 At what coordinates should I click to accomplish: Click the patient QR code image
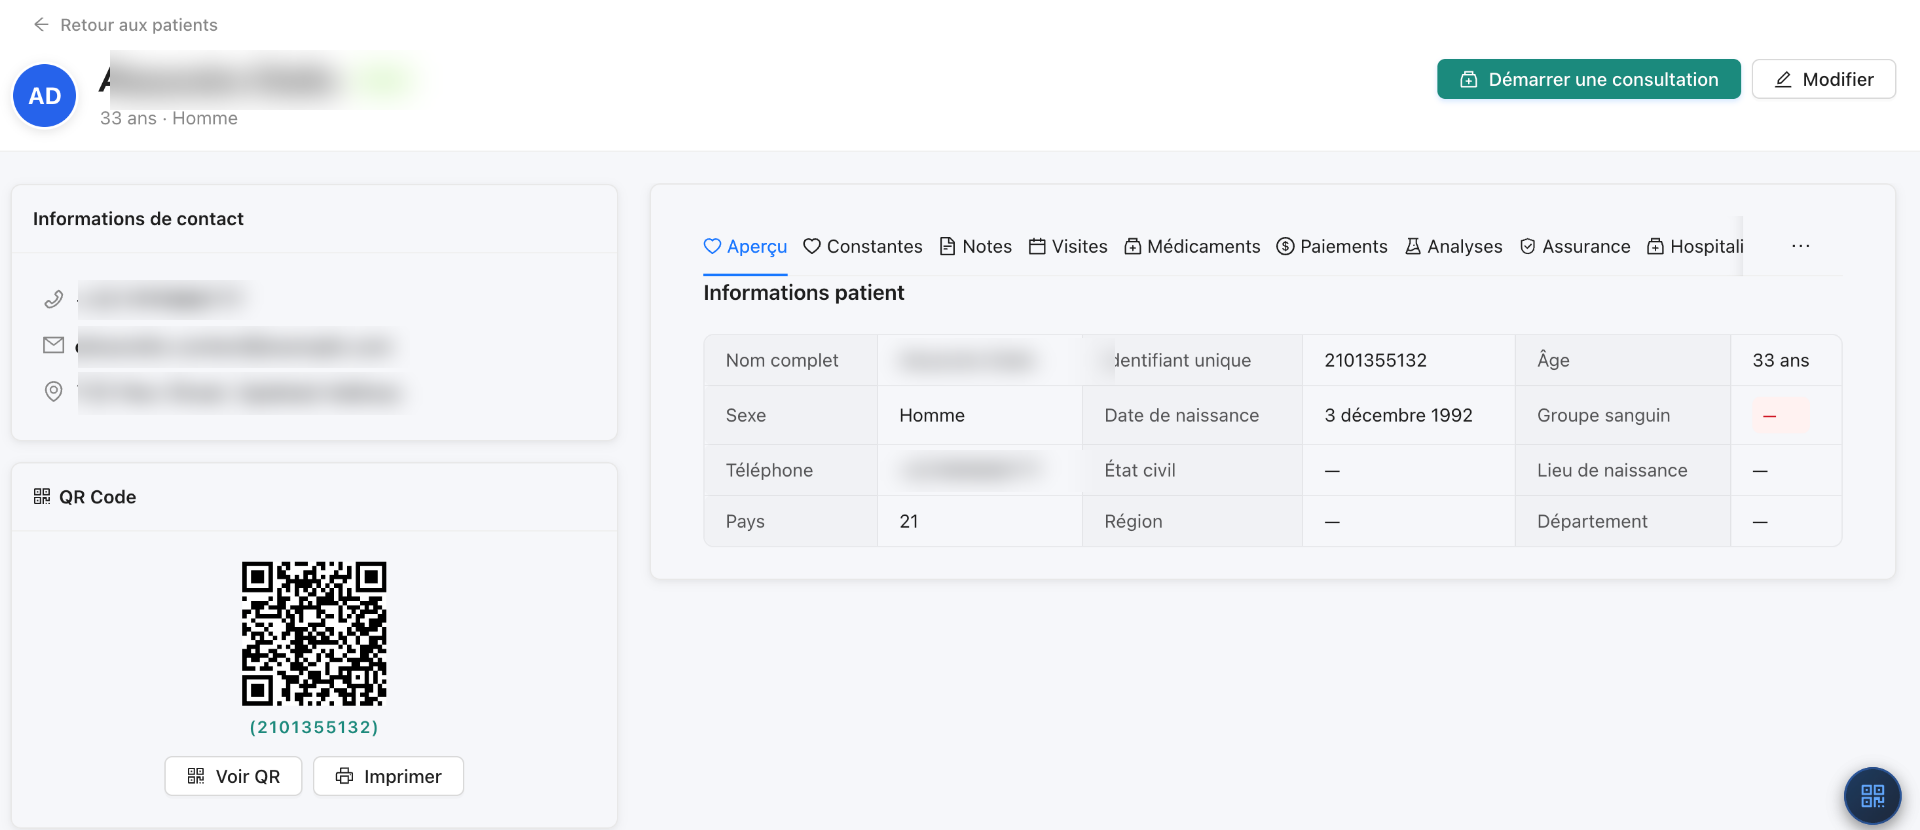click(314, 633)
